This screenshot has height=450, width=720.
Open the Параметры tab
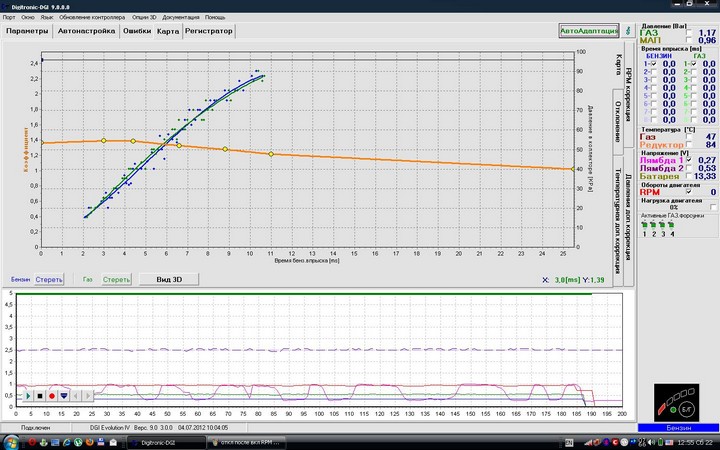(28, 31)
